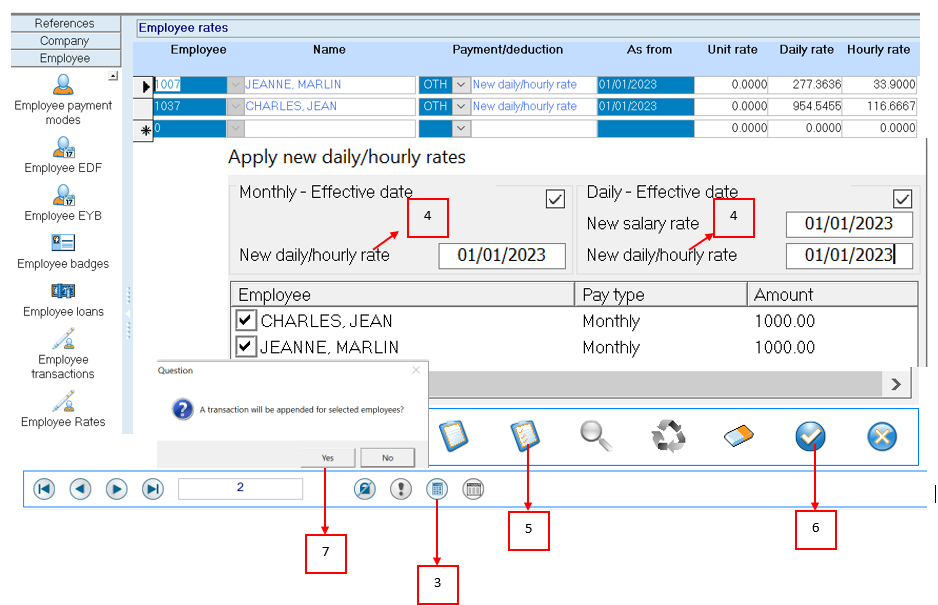
Task: Click Monthly New daily/hourly rate date field
Action: (502, 256)
